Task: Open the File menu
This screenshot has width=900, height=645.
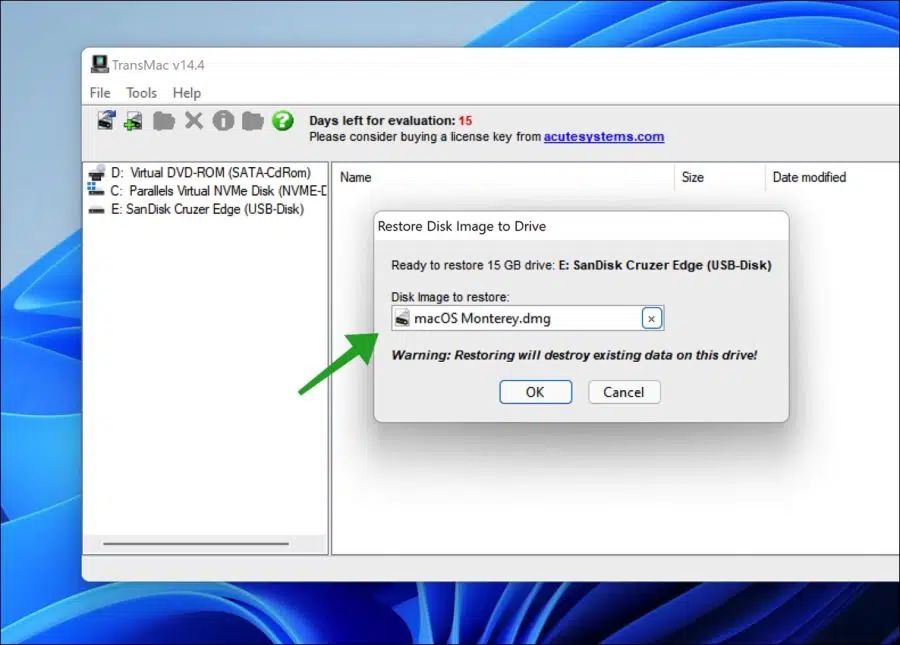Action: pyautogui.click(x=100, y=93)
